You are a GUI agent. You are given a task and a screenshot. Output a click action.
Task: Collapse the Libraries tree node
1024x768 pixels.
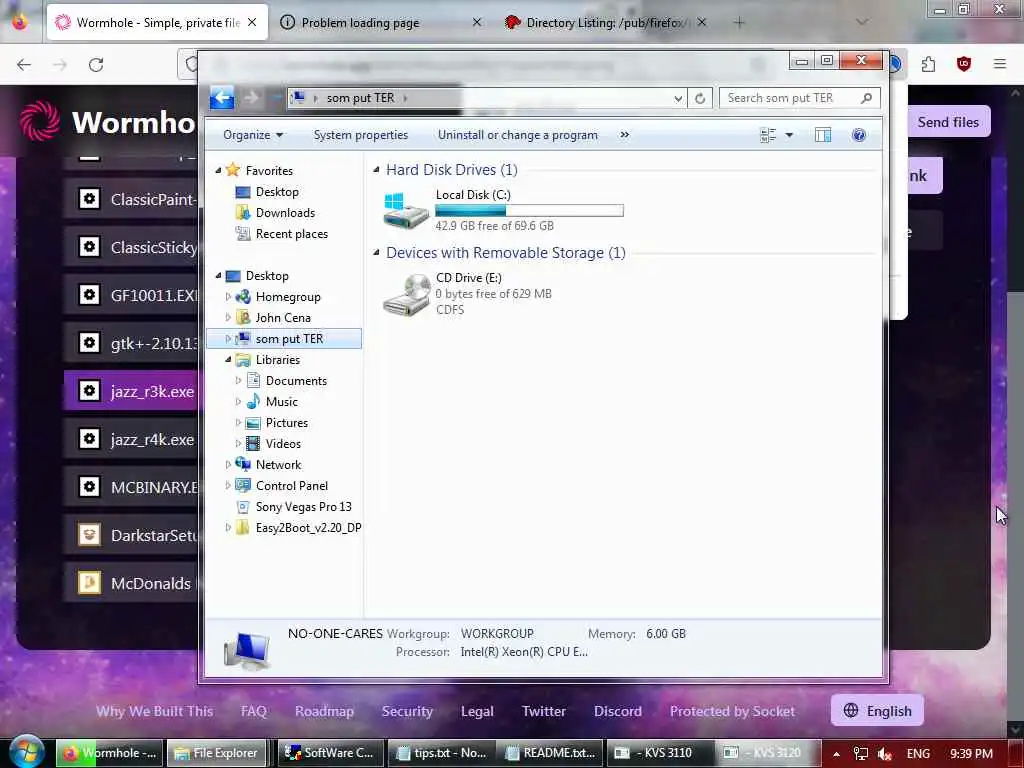[228, 359]
